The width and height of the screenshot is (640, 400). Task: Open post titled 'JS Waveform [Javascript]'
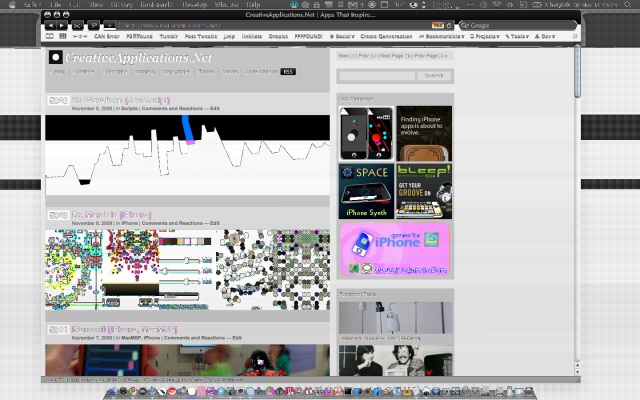coord(121,100)
